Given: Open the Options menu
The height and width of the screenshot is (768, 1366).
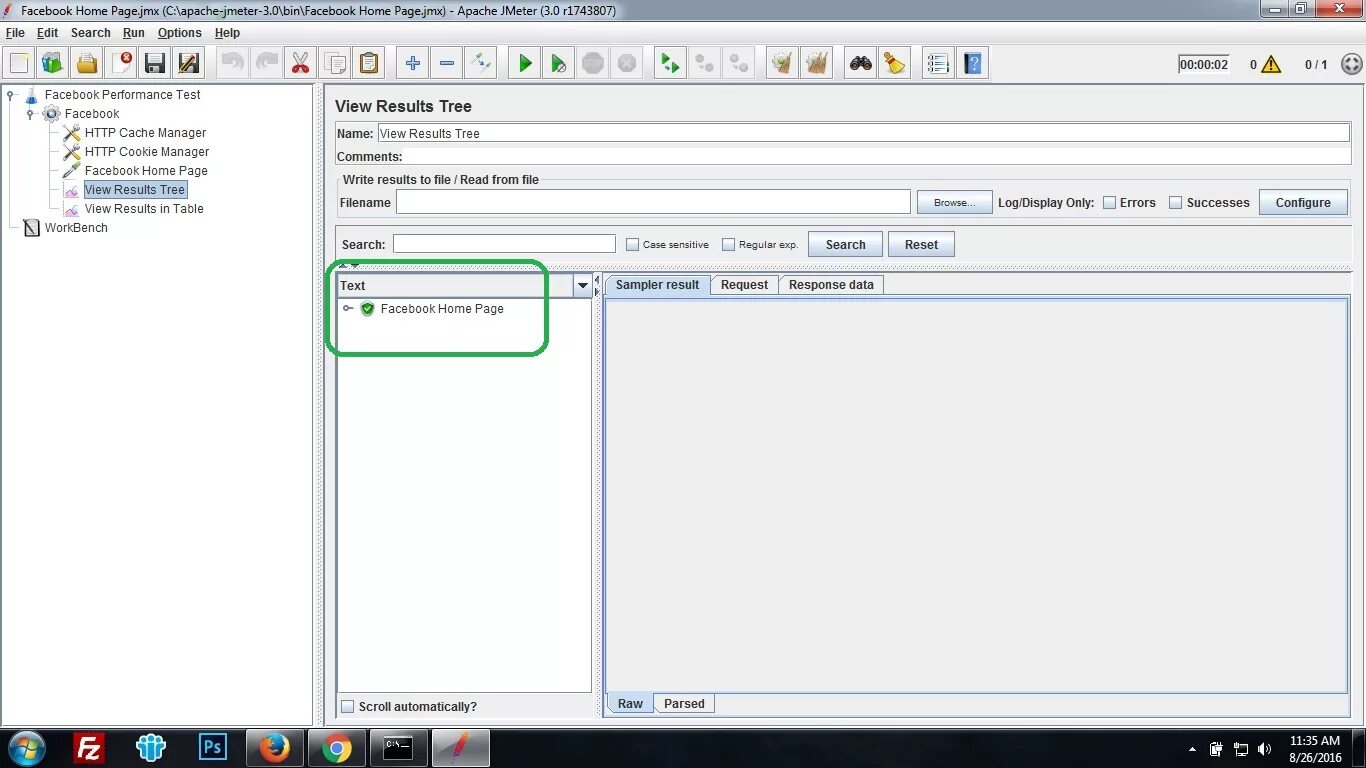Looking at the screenshot, I should click(x=180, y=33).
